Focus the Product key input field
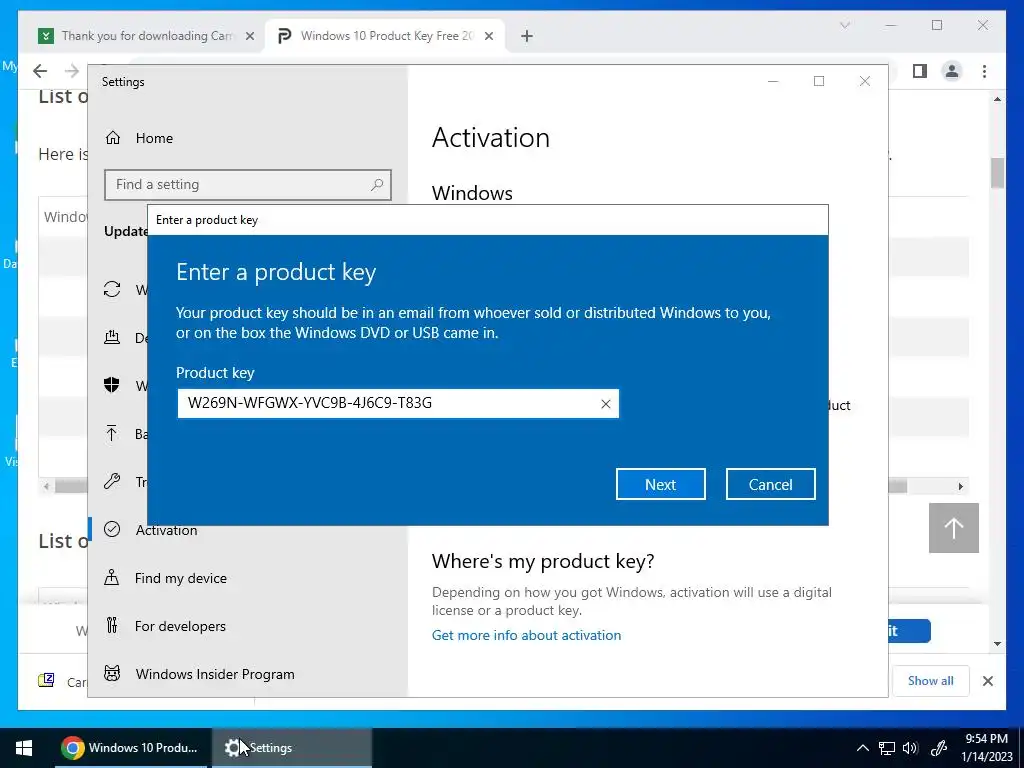The height and width of the screenshot is (768, 1024). pyautogui.click(x=398, y=404)
